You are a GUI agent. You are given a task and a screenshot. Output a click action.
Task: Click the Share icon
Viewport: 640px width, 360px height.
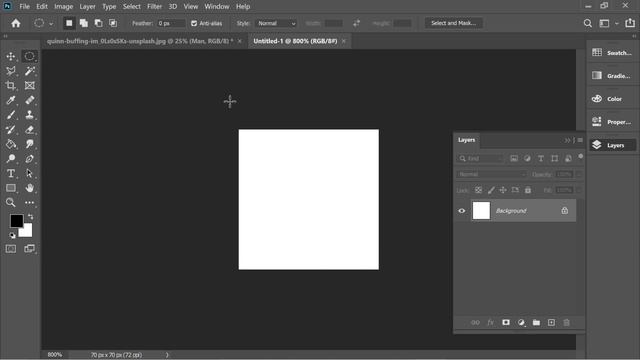point(630,23)
